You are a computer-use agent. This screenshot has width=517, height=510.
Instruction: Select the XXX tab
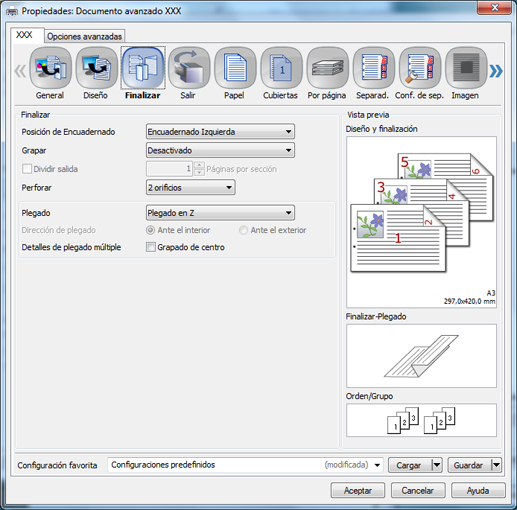click(x=24, y=35)
